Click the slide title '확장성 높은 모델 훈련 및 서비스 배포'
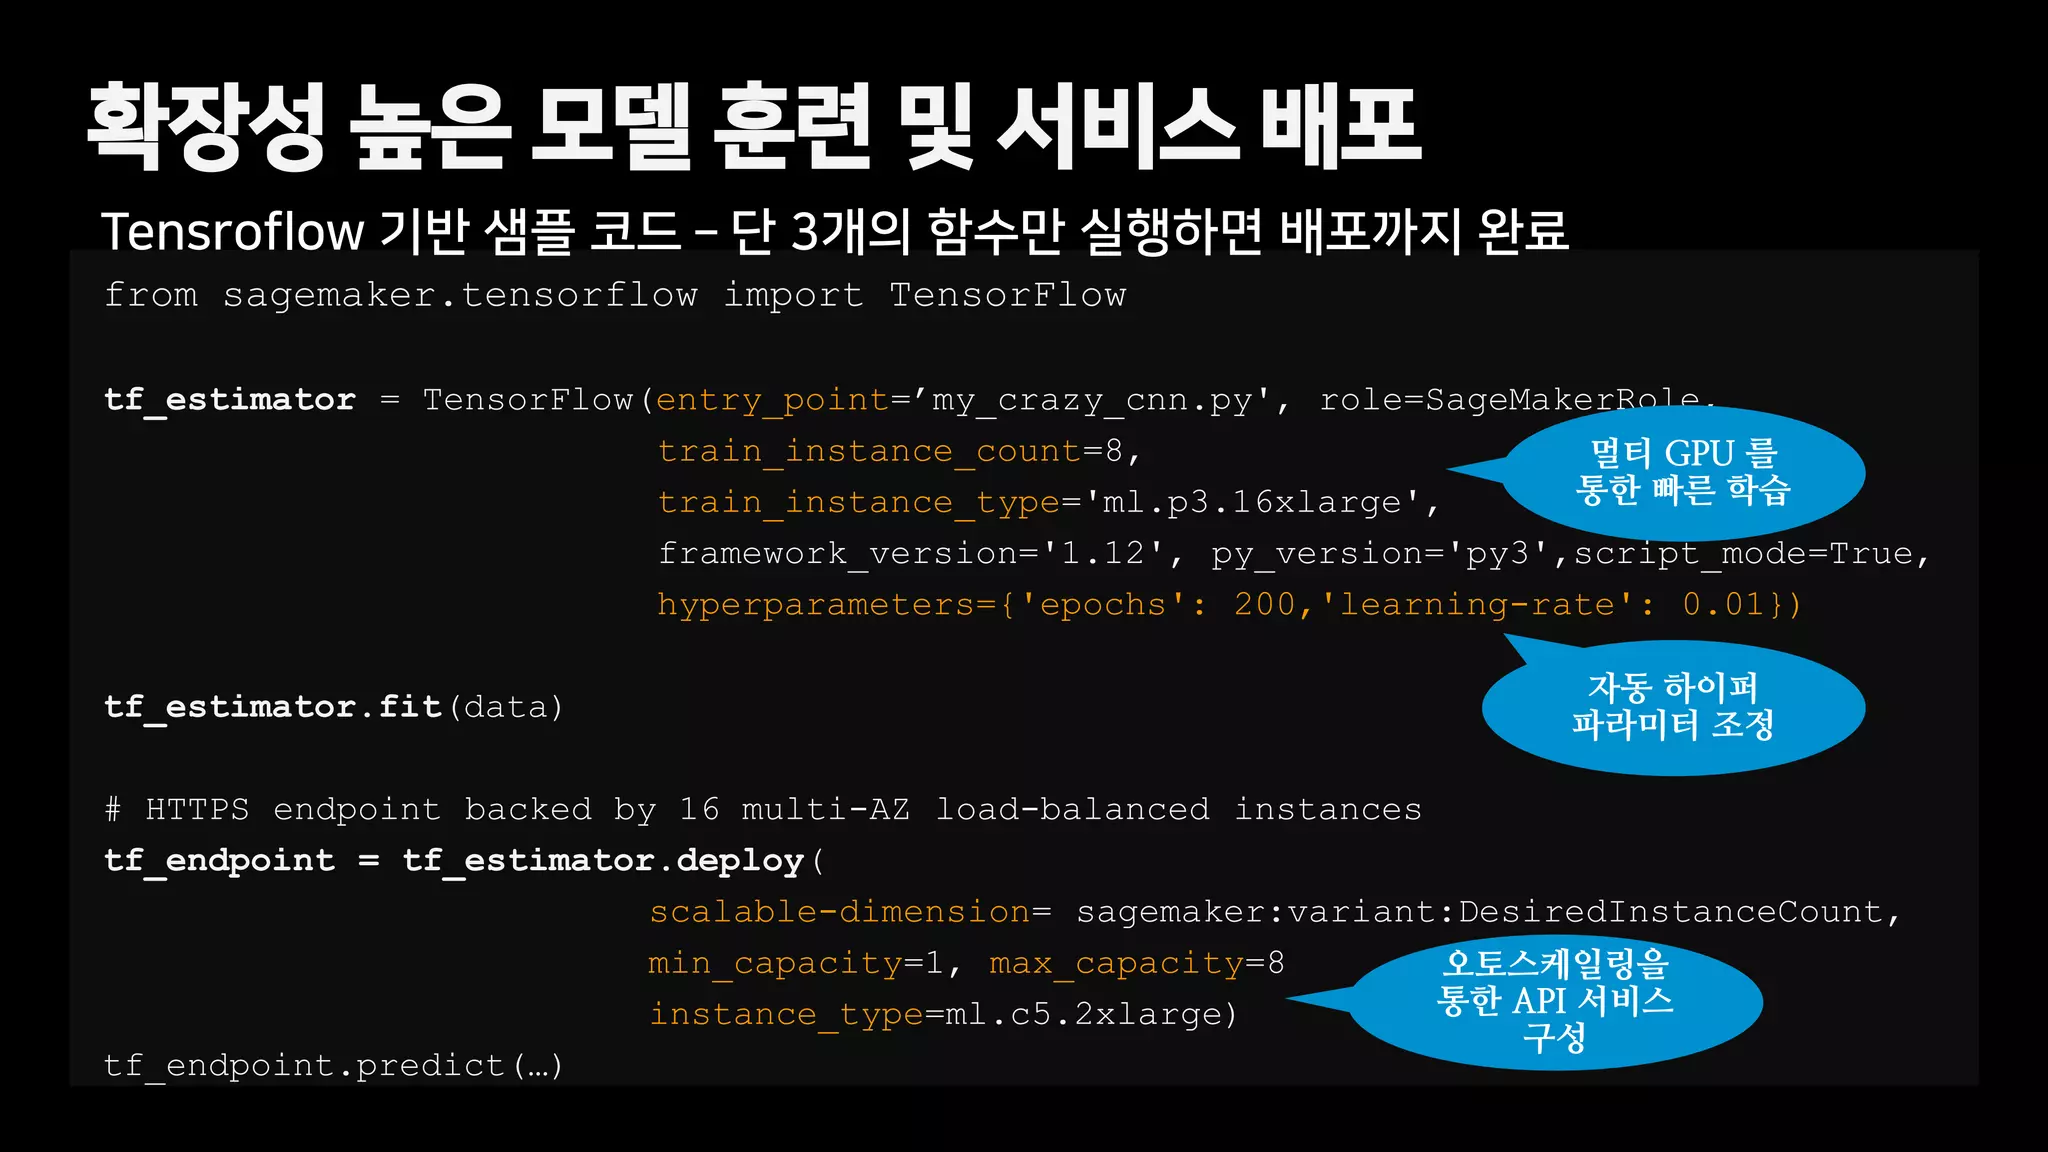Image resolution: width=2048 pixels, height=1152 pixels. (x=754, y=126)
